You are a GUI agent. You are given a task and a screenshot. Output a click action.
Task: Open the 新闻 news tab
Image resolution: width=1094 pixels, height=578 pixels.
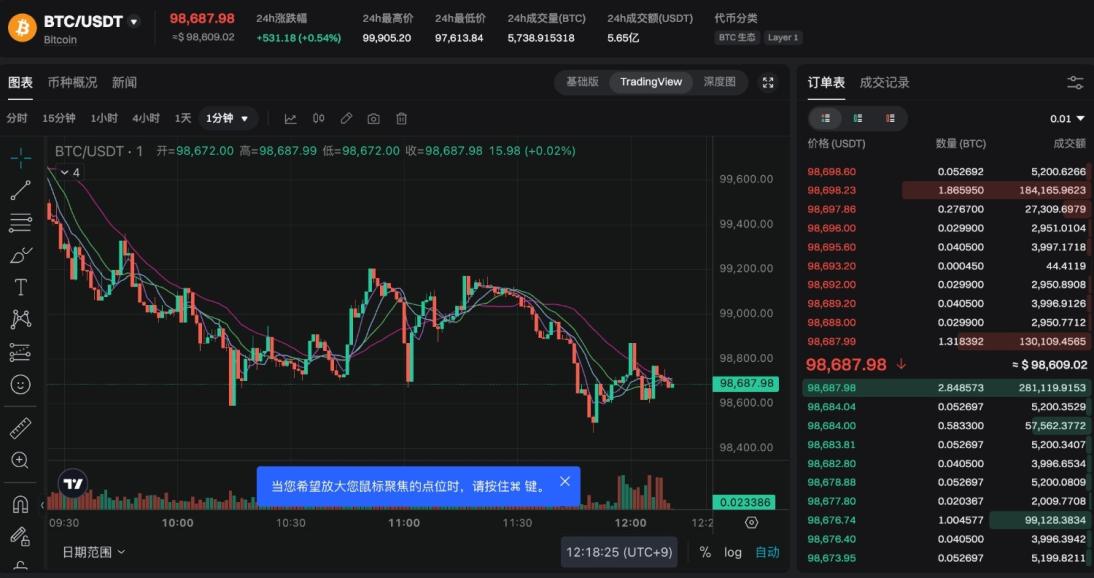(x=125, y=83)
